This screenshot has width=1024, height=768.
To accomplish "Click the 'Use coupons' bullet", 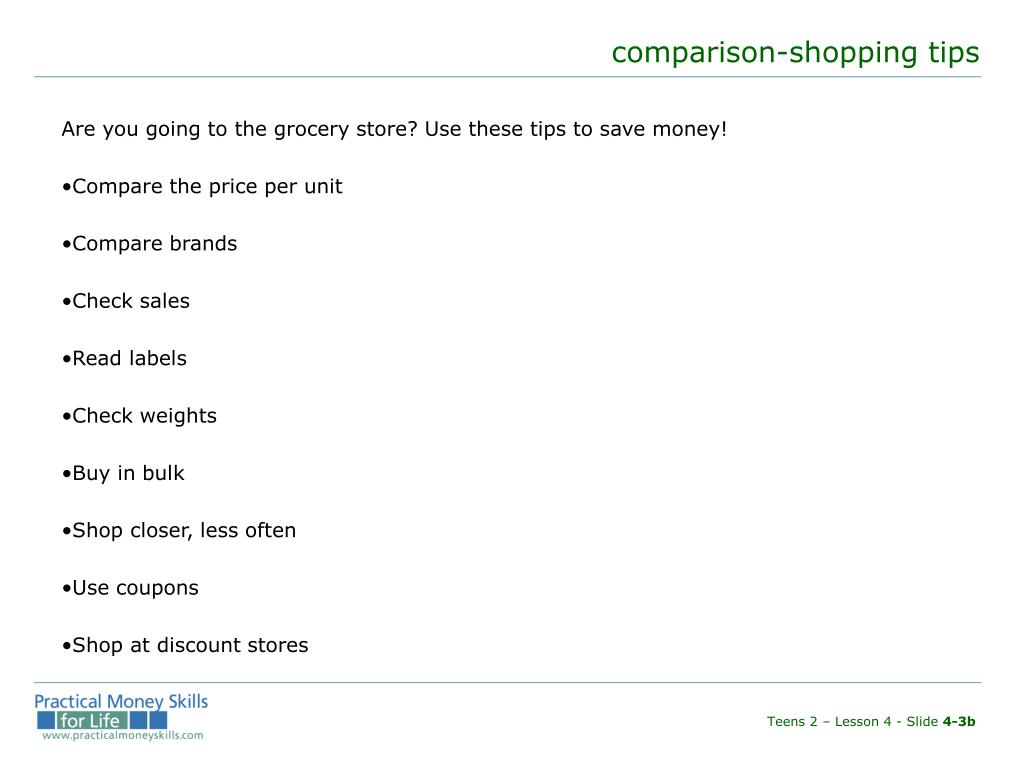I will (130, 588).
